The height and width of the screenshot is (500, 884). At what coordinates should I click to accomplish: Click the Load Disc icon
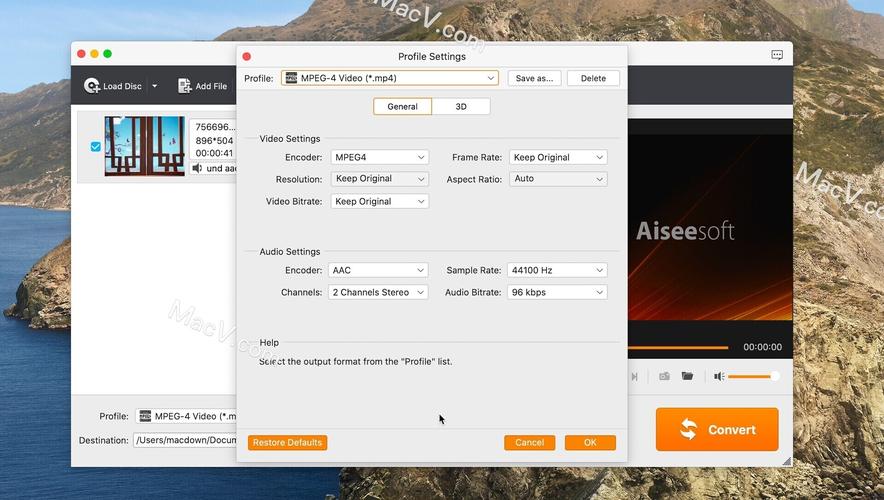click(x=92, y=86)
